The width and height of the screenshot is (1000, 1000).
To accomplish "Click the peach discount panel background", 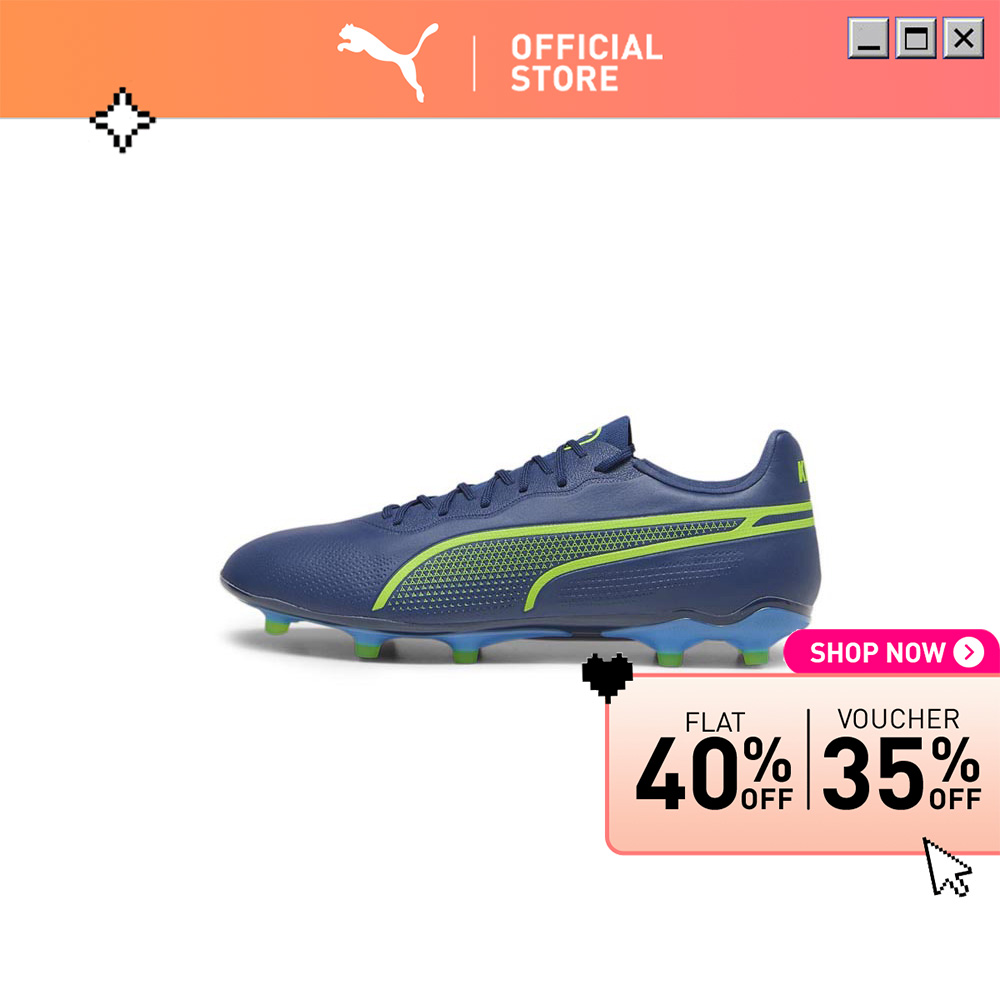I will click(804, 764).
